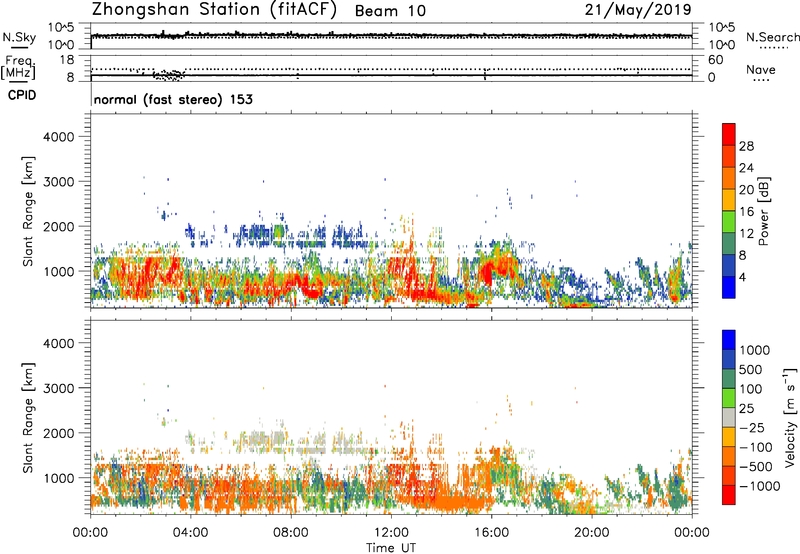Click the "2000" tick of power panel
800x554 pixels.
59,226
